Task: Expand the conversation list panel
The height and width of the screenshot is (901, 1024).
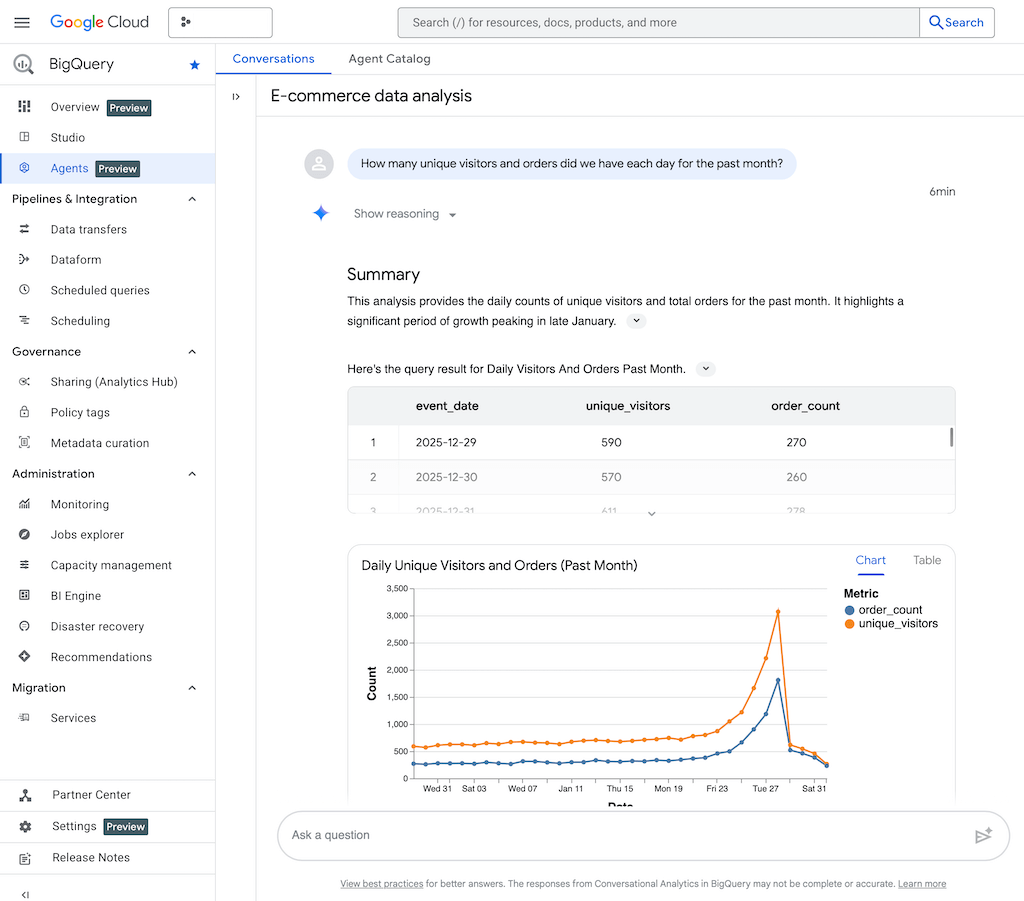Action: [x=236, y=97]
